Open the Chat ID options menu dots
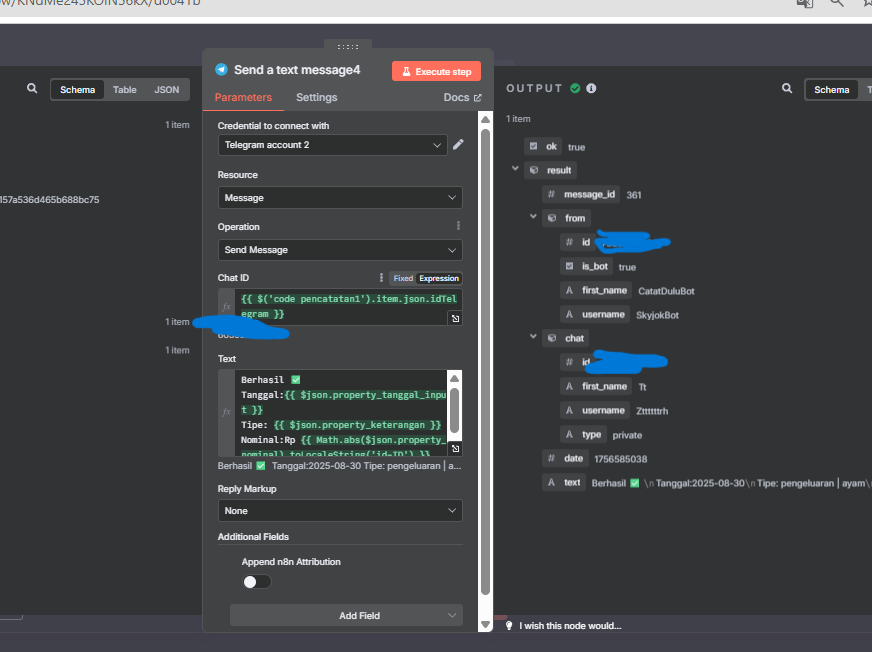Screen dimensions: 872x652 (381, 278)
